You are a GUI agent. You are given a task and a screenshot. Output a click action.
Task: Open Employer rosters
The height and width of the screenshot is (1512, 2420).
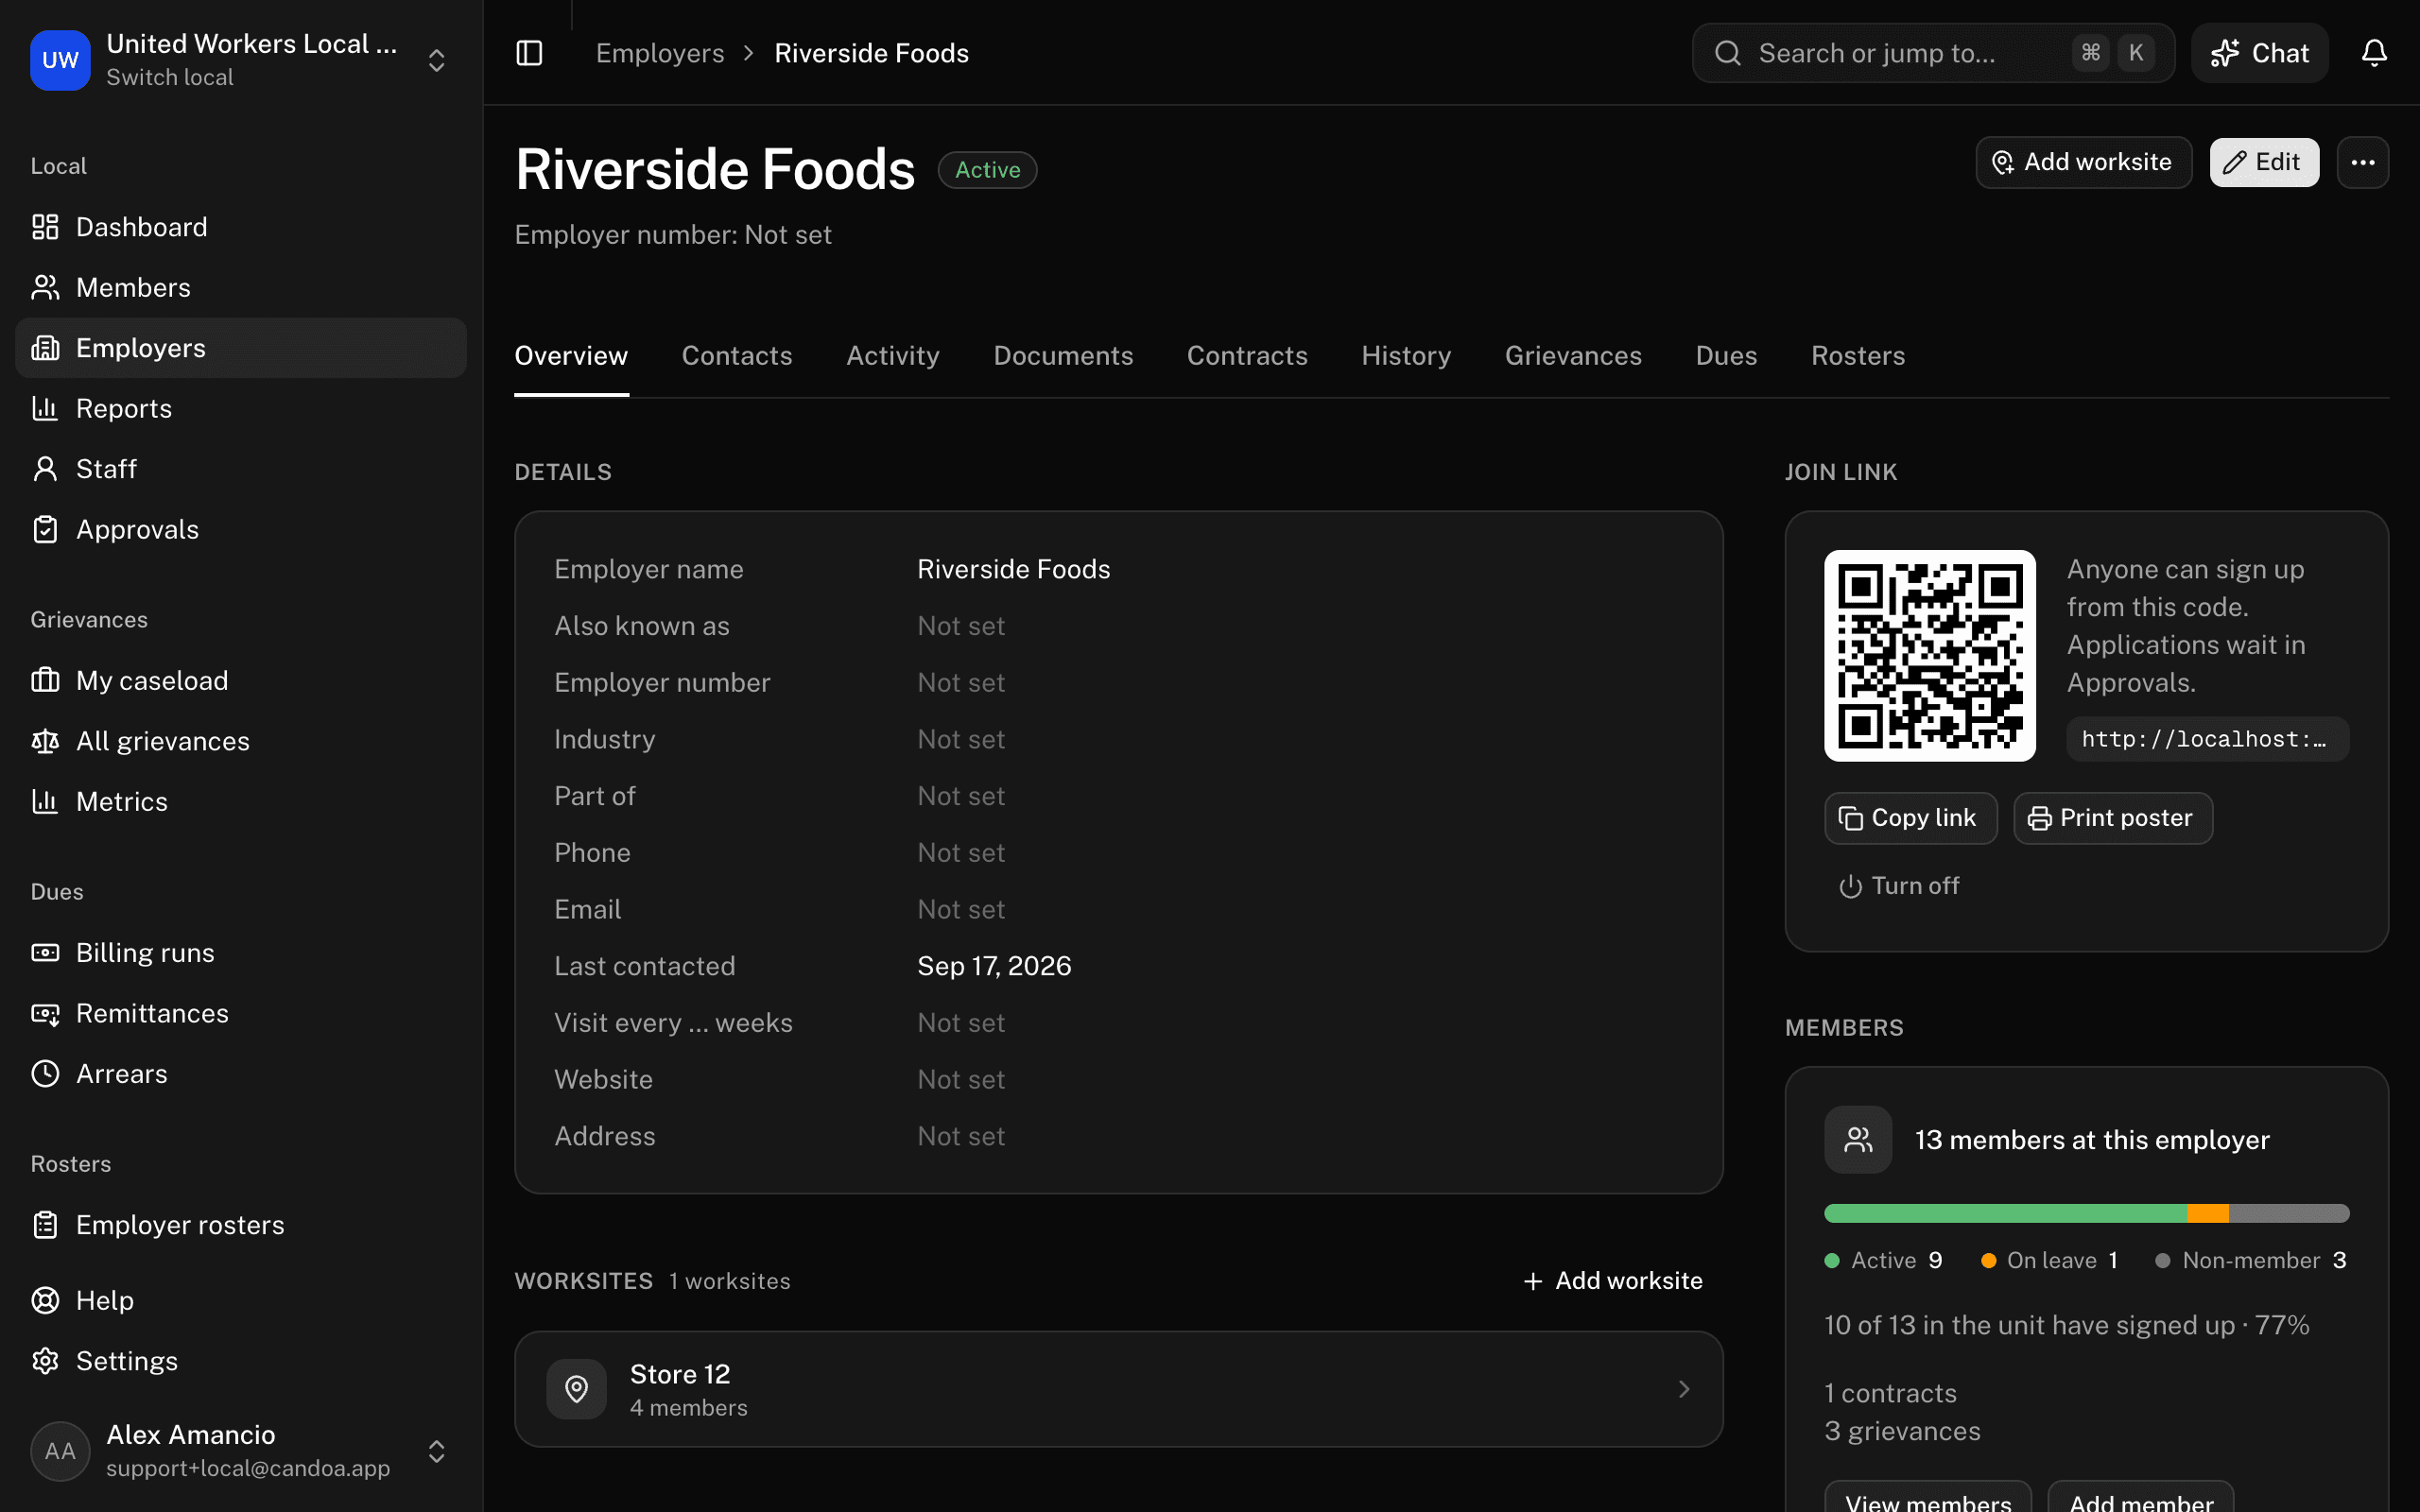240,1225
